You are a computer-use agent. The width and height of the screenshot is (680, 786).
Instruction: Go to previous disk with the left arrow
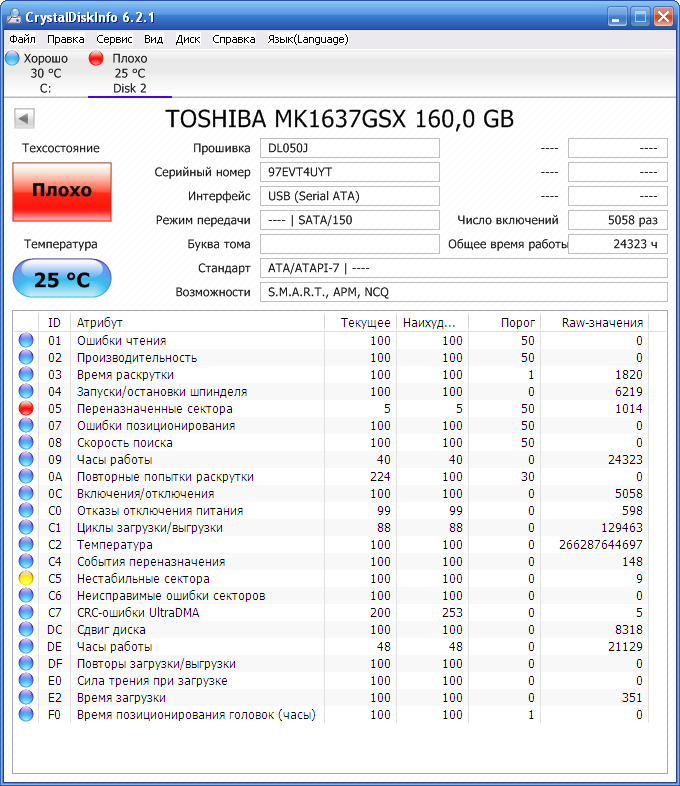(x=24, y=119)
